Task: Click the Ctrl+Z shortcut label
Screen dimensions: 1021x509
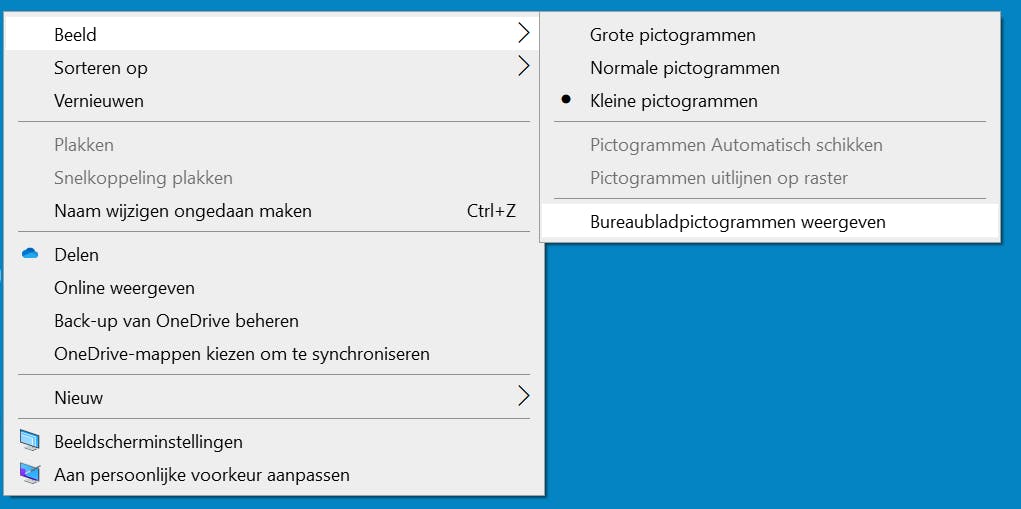Action: [491, 211]
